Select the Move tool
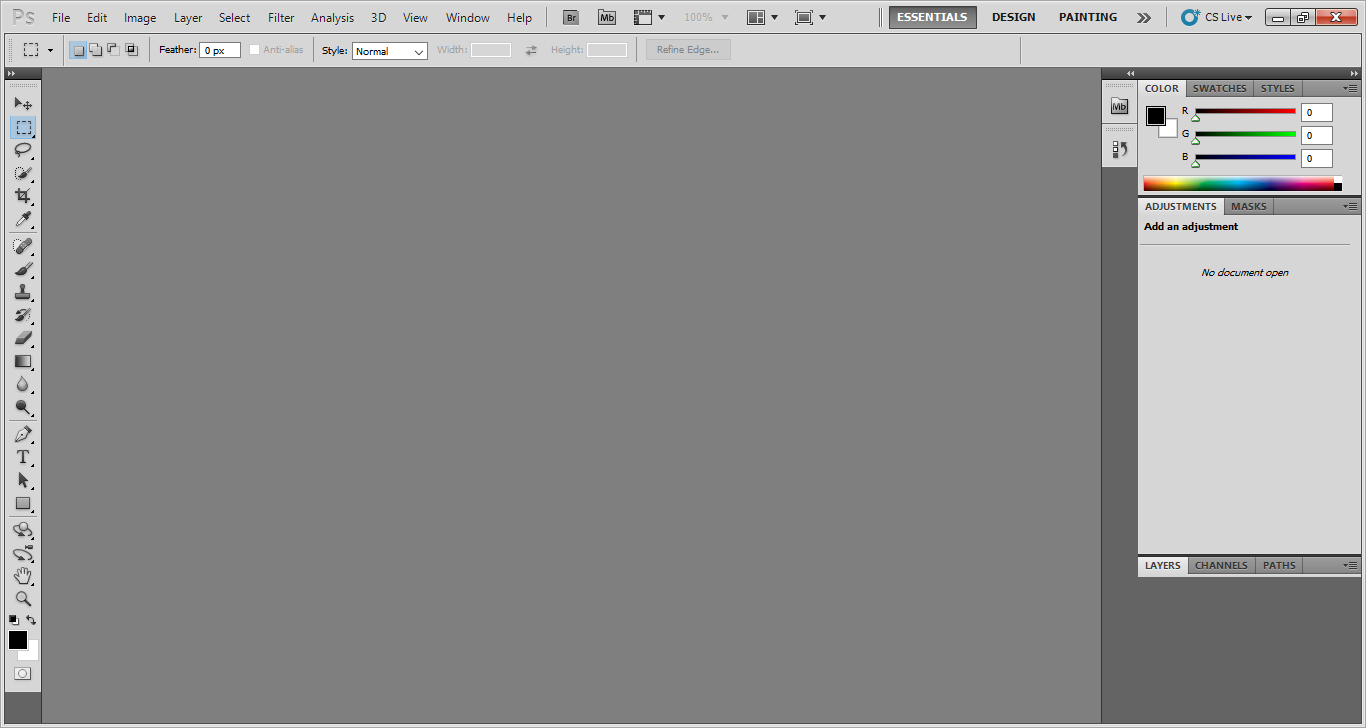The width and height of the screenshot is (1366, 728). tap(22, 103)
